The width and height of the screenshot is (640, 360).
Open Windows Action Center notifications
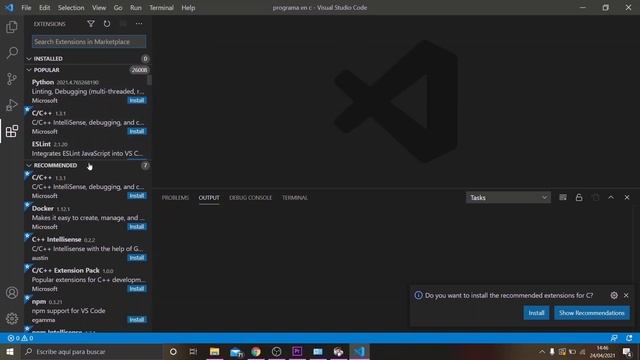pyautogui.click(x=627, y=351)
